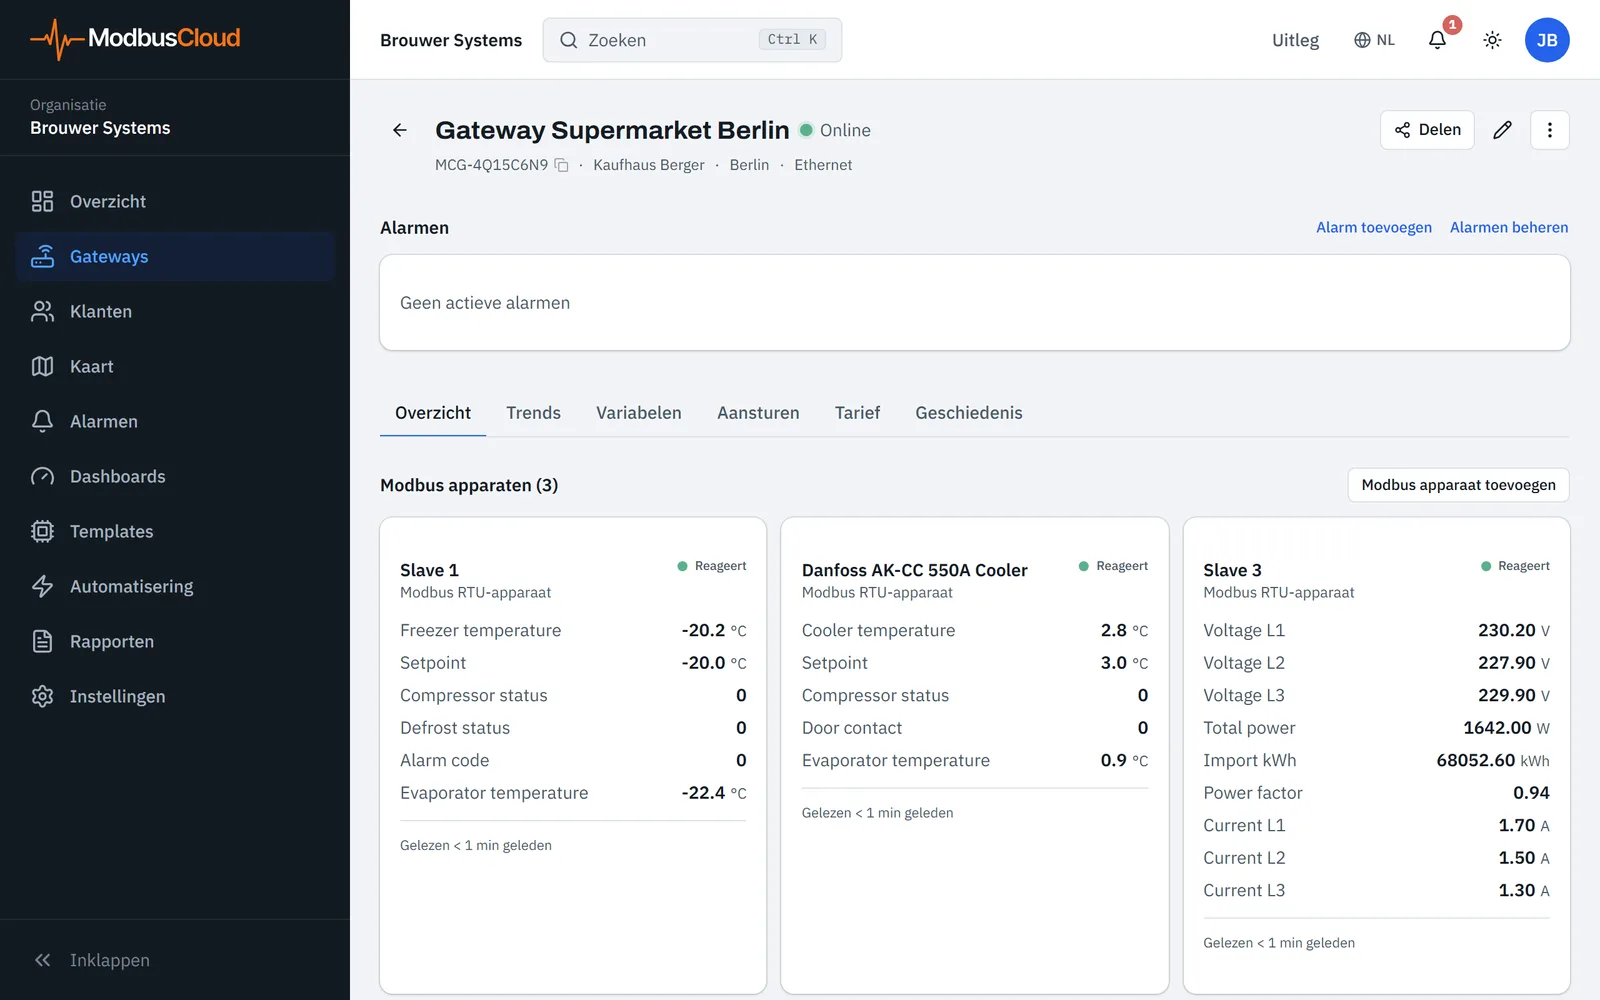1600x1000 pixels.
Task: Open Overzicht in the sidebar
Action: click(175, 201)
